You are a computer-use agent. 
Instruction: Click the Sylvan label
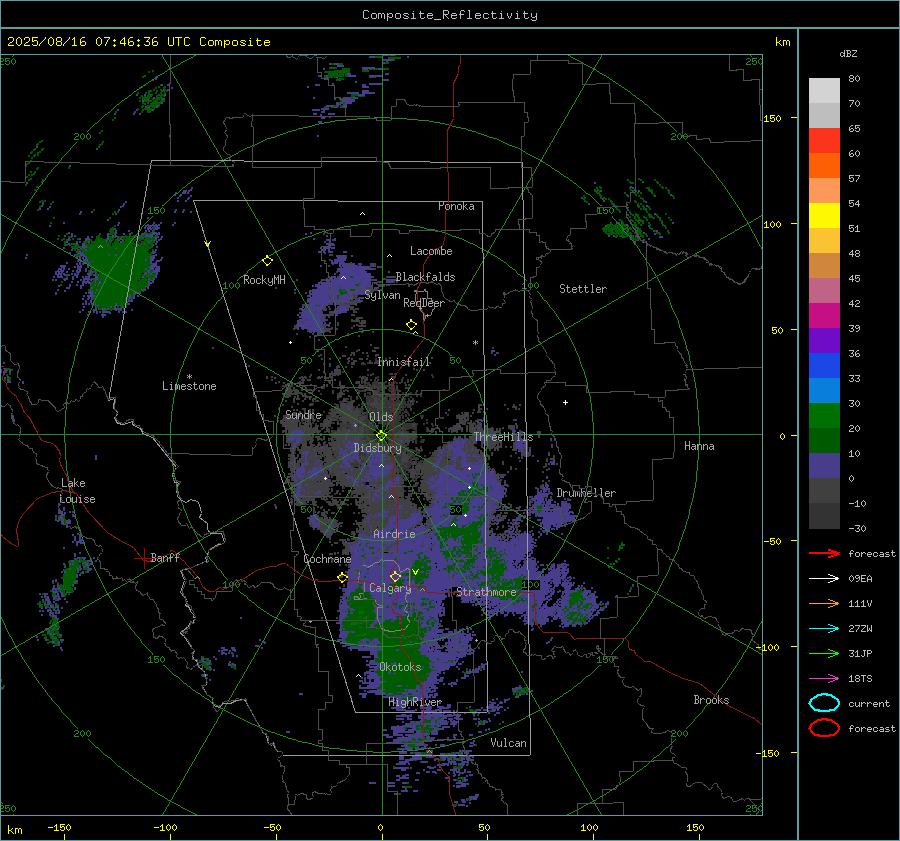click(x=382, y=295)
